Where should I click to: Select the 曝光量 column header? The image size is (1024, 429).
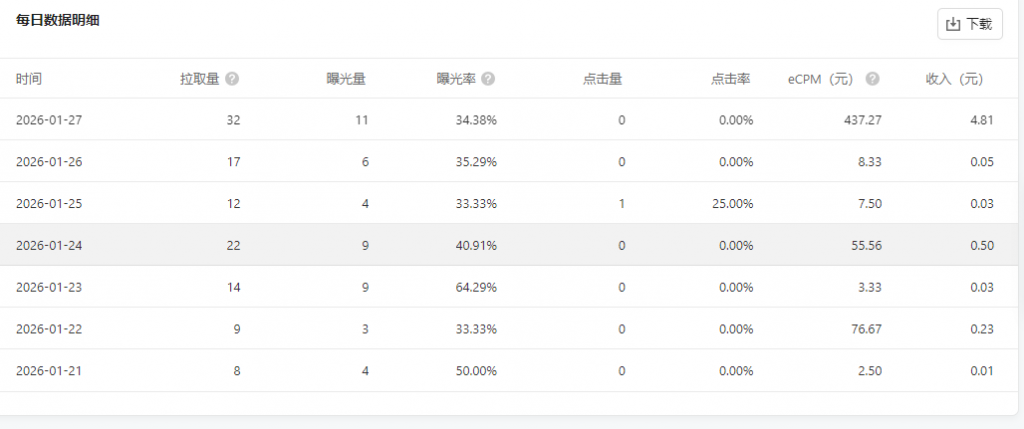point(345,79)
